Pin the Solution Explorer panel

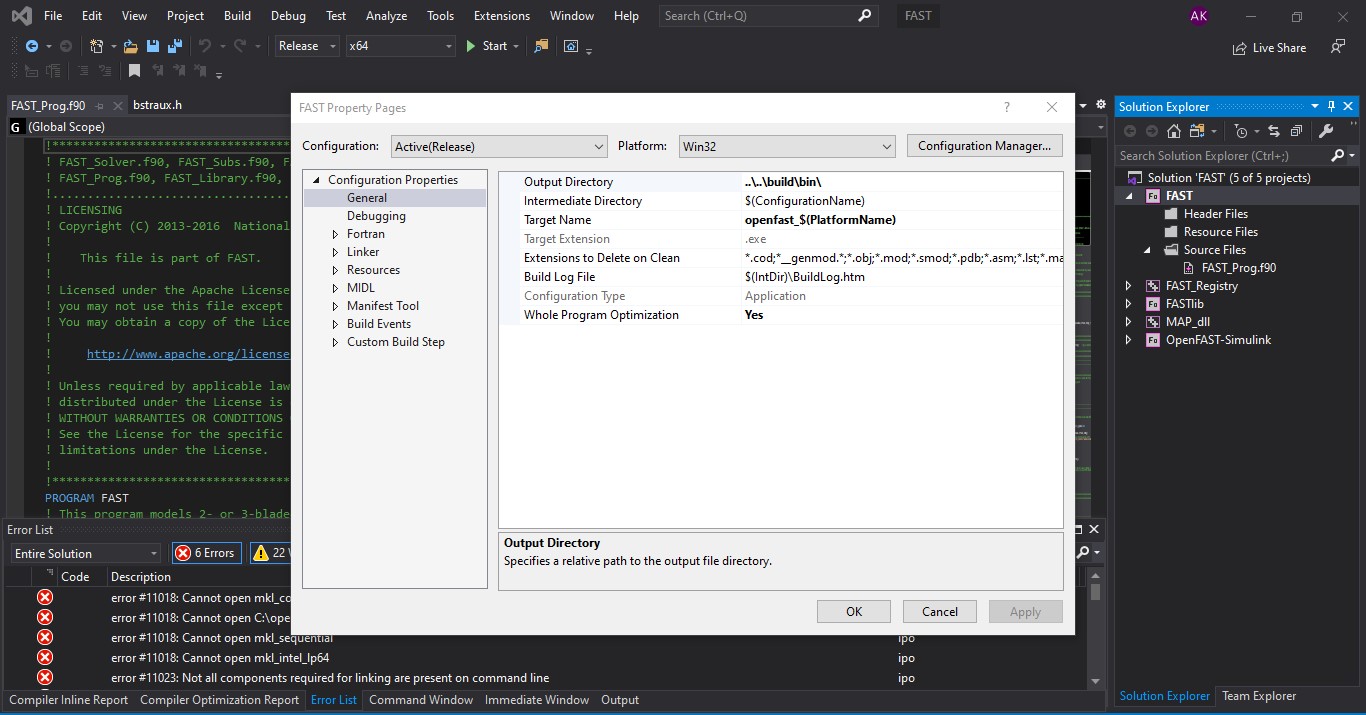(x=1331, y=105)
